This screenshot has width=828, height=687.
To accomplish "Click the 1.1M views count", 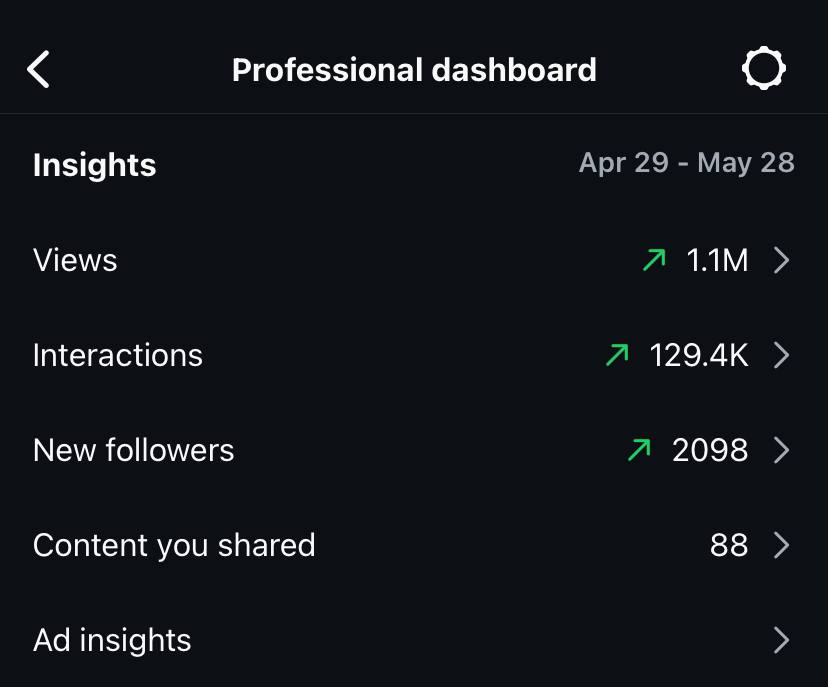I will 717,261.
